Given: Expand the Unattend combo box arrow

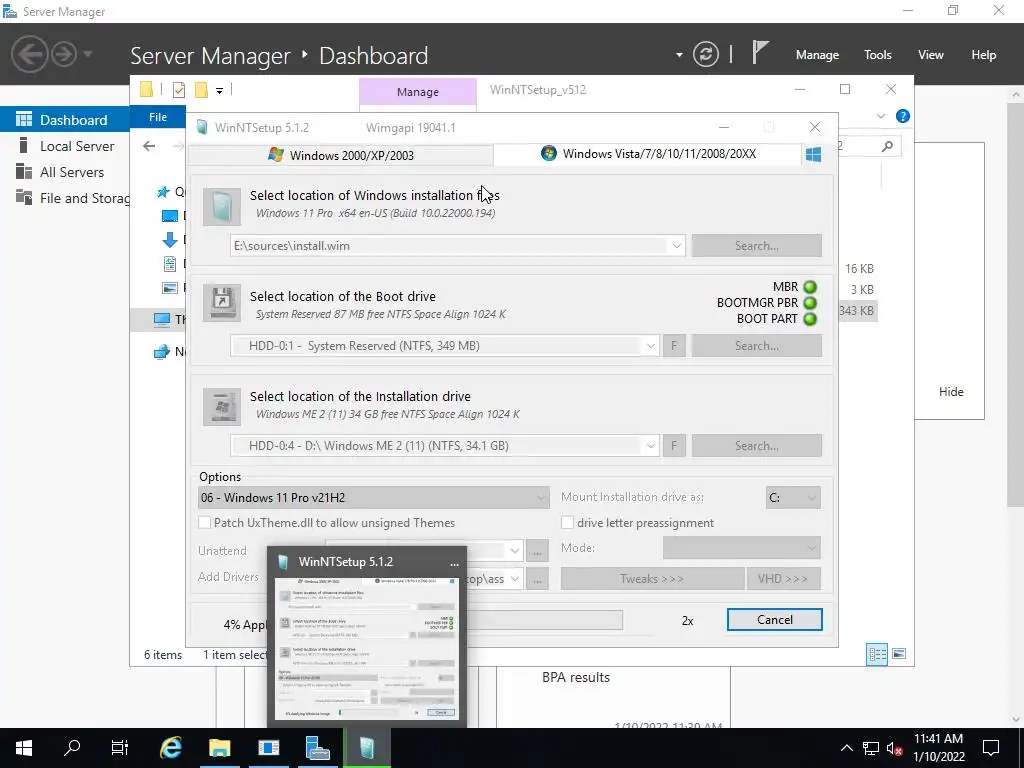Looking at the screenshot, I should [x=515, y=551].
